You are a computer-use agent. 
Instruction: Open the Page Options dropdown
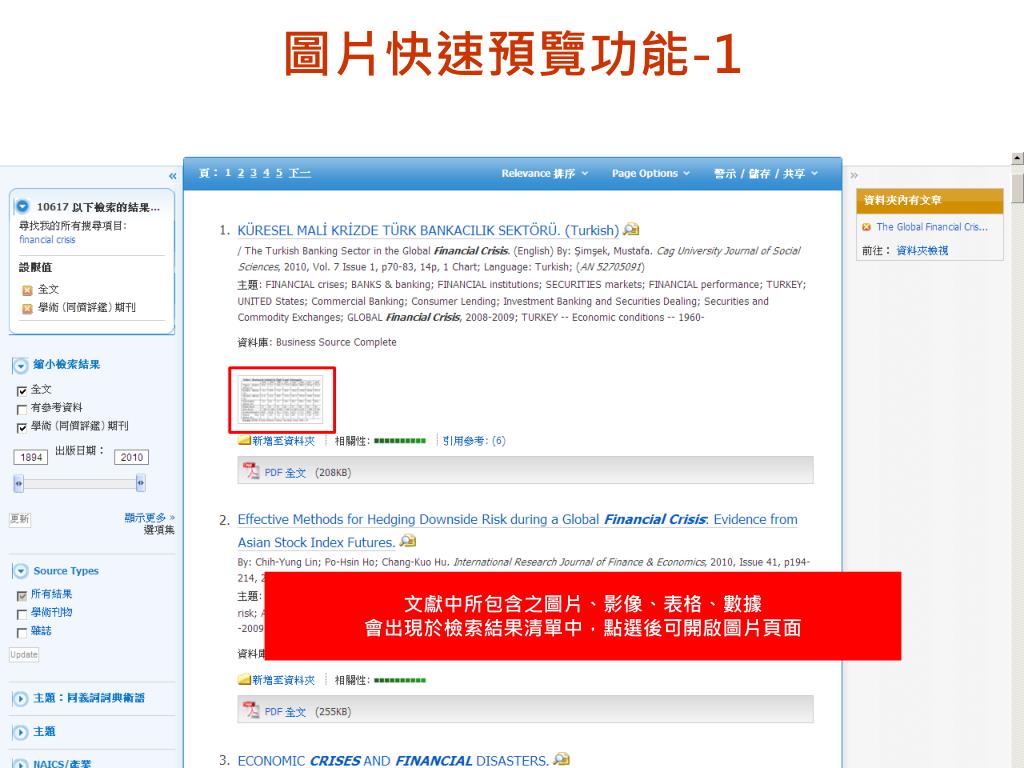click(650, 174)
